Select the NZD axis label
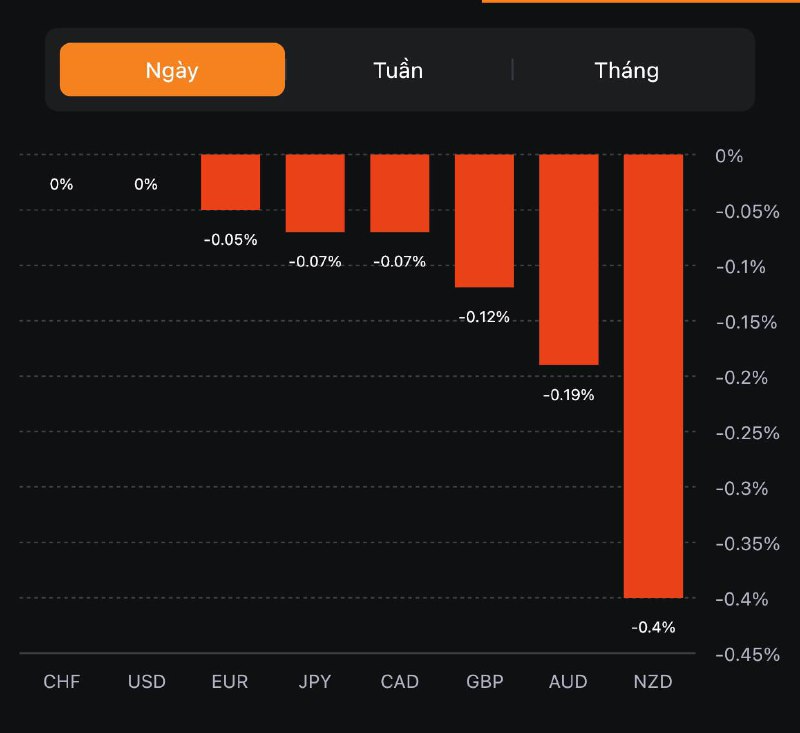800x733 pixels. click(653, 682)
